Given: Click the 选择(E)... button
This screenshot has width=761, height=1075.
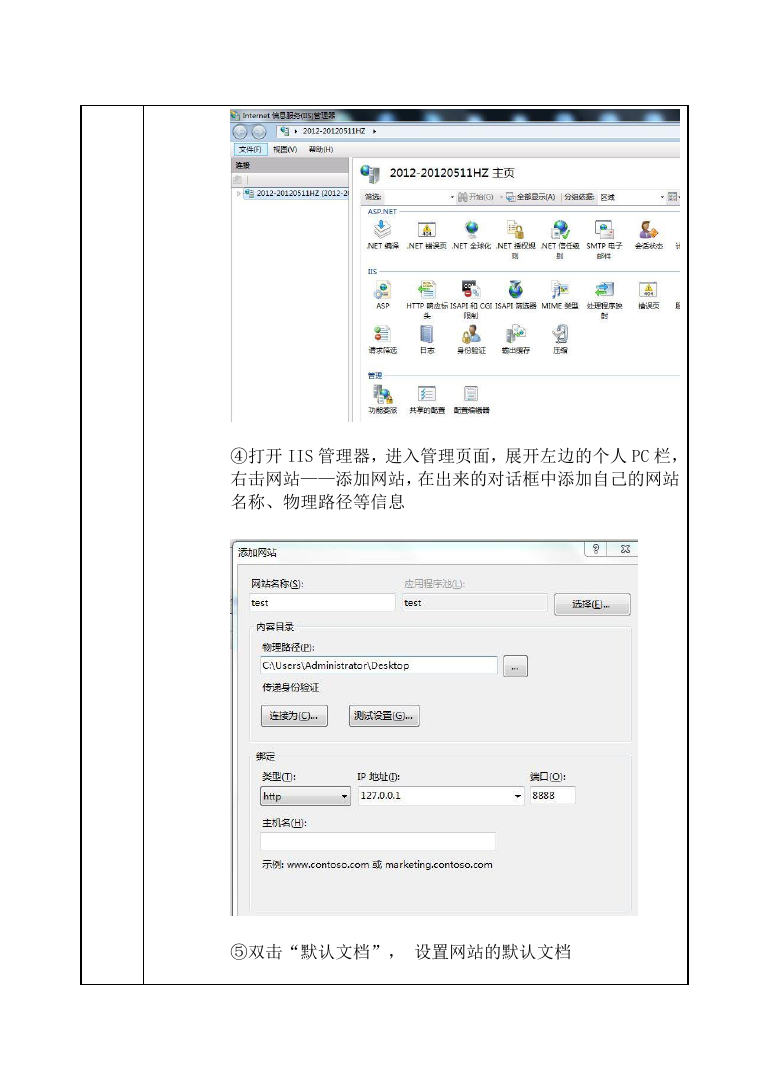Looking at the screenshot, I should point(592,604).
